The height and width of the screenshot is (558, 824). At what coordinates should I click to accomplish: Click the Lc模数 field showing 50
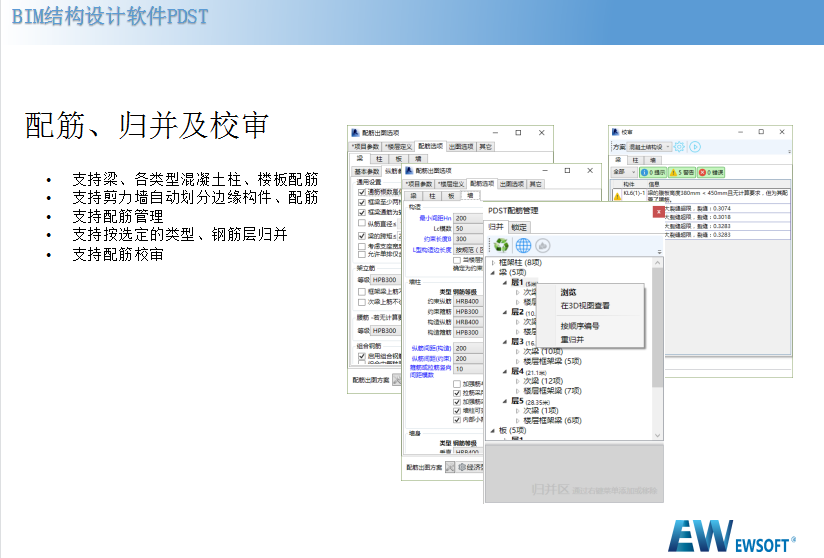tap(468, 229)
